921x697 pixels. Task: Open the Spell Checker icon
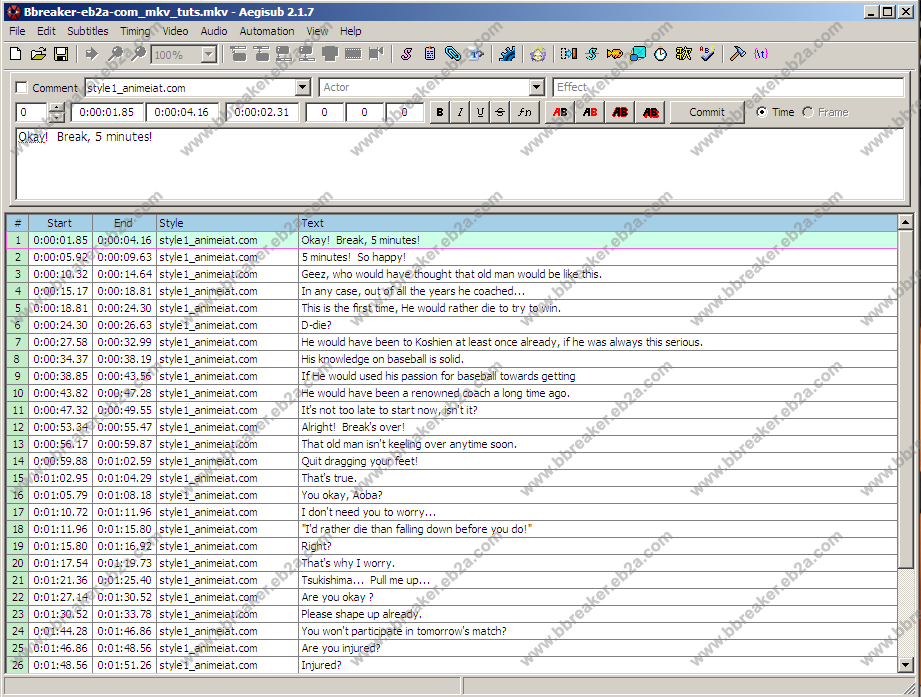(707, 54)
